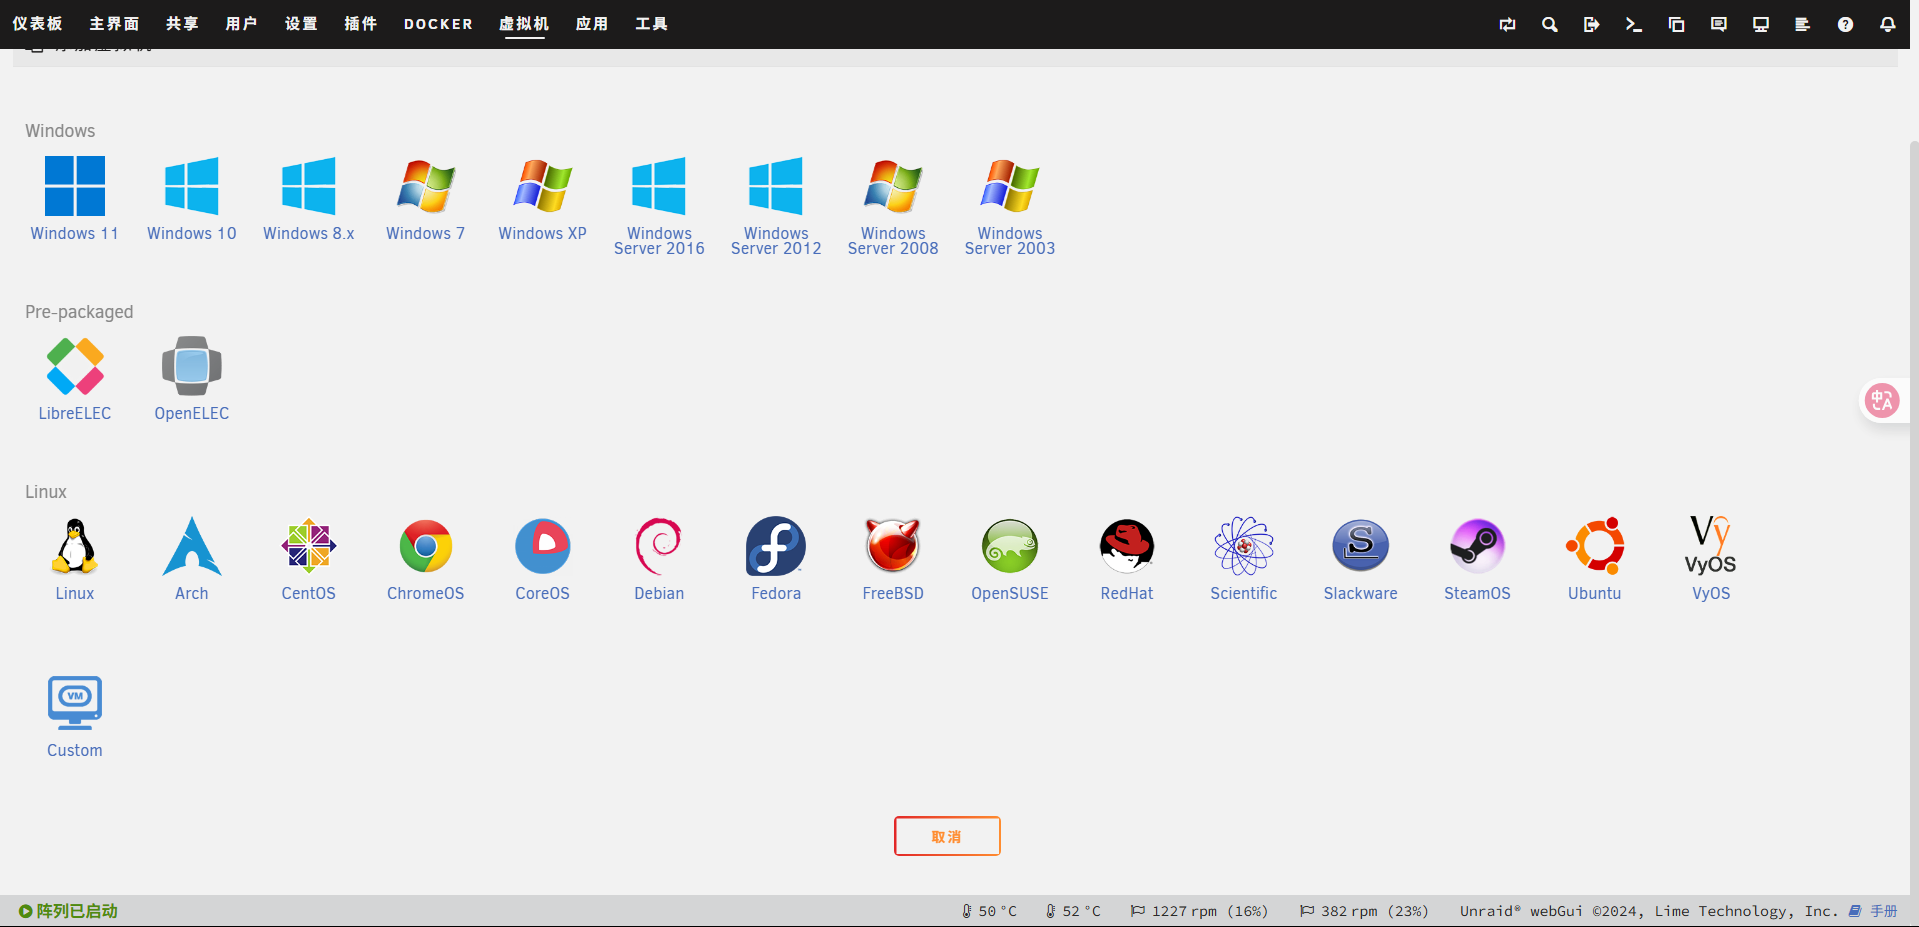
Task: Pick the Windows 7 template
Action: coord(426,199)
